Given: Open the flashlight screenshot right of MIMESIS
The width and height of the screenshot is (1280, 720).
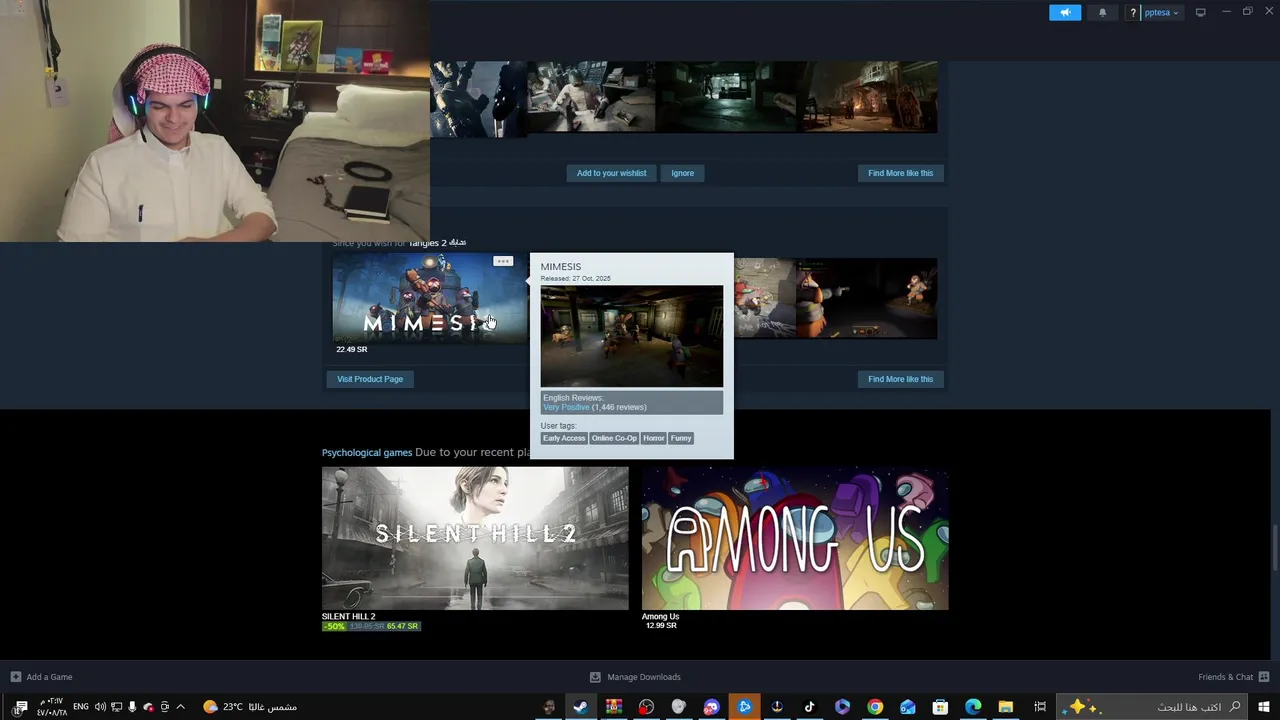Looking at the screenshot, I should [x=868, y=298].
